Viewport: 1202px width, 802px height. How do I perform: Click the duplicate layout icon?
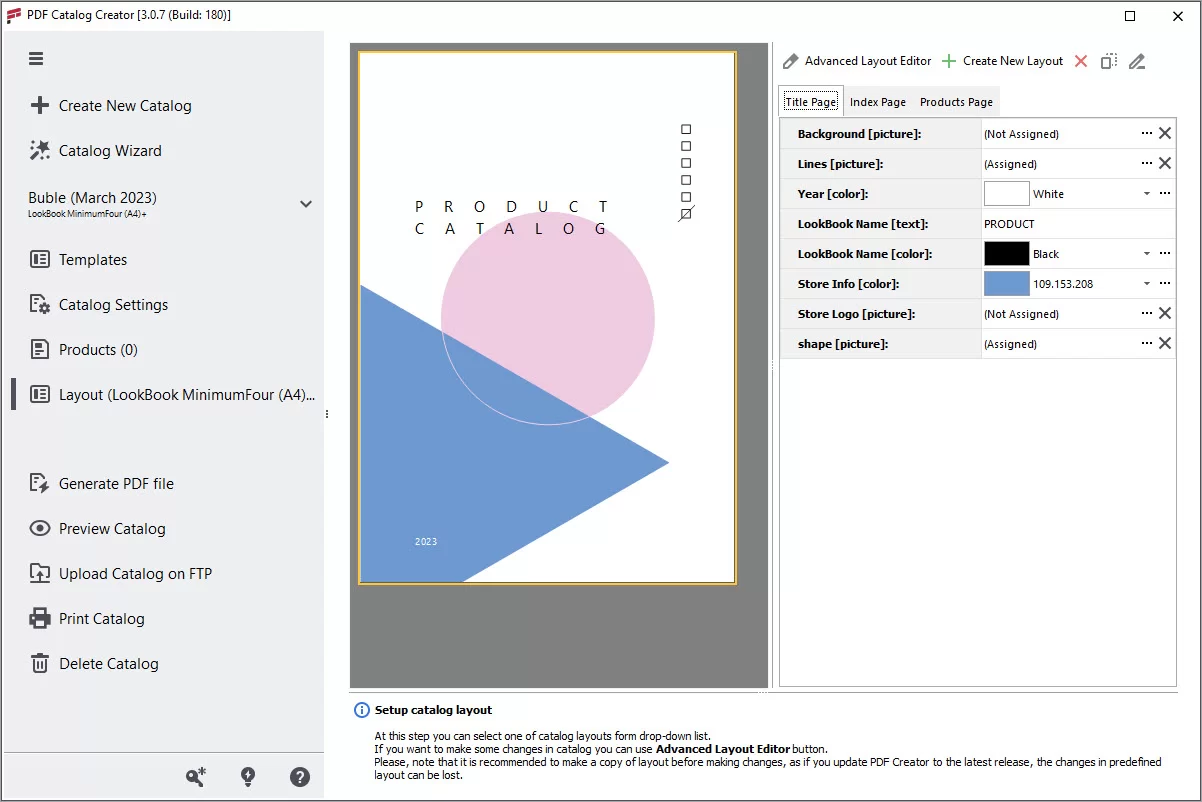tap(1109, 61)
